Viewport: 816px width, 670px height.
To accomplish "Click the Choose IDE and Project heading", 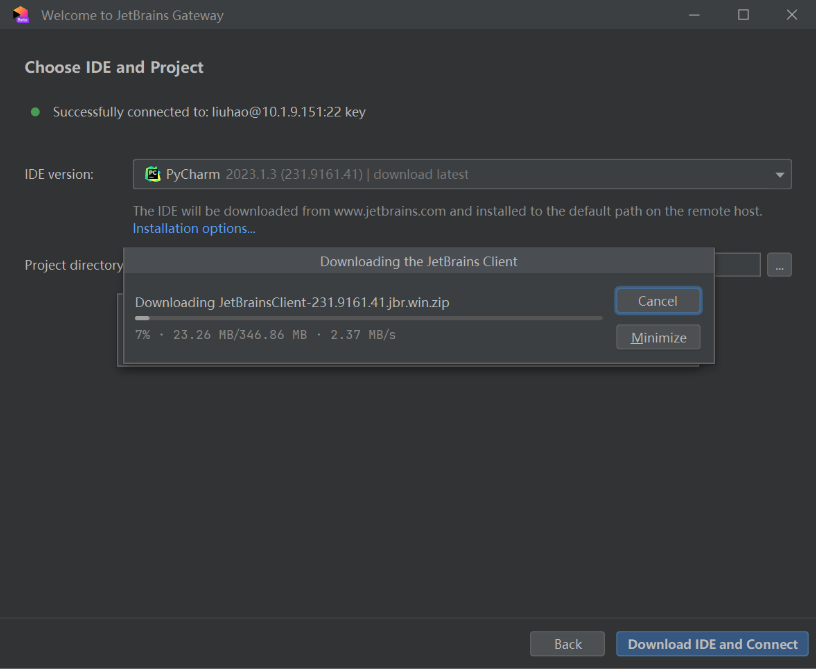I will tap(114, 67).
